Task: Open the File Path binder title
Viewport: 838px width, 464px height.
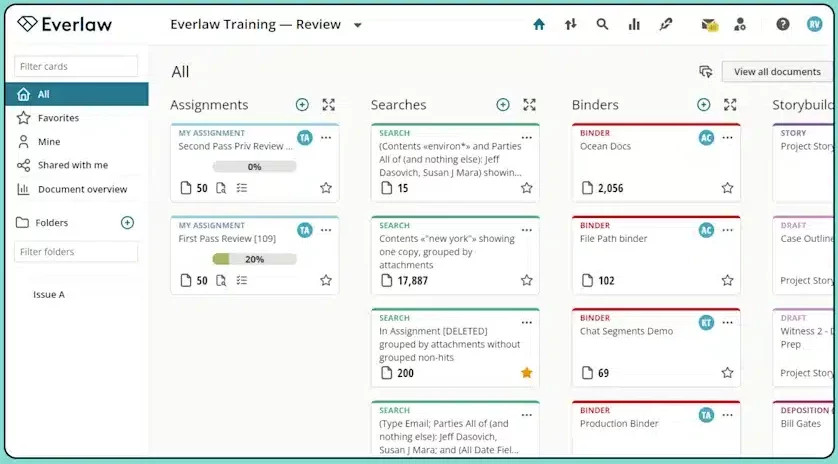Action: click(613, 239)
